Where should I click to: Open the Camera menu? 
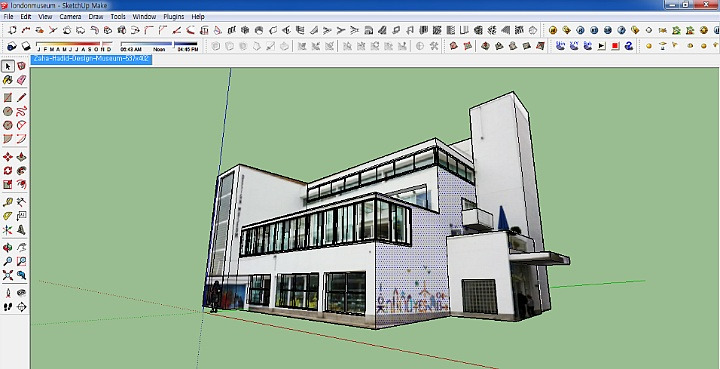coord(70,17)
